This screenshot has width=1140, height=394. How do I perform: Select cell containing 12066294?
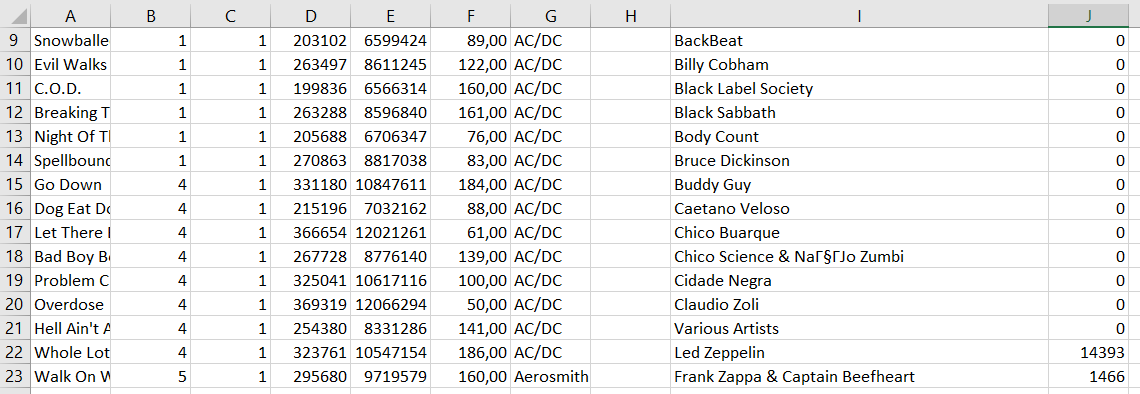[390, 305]
